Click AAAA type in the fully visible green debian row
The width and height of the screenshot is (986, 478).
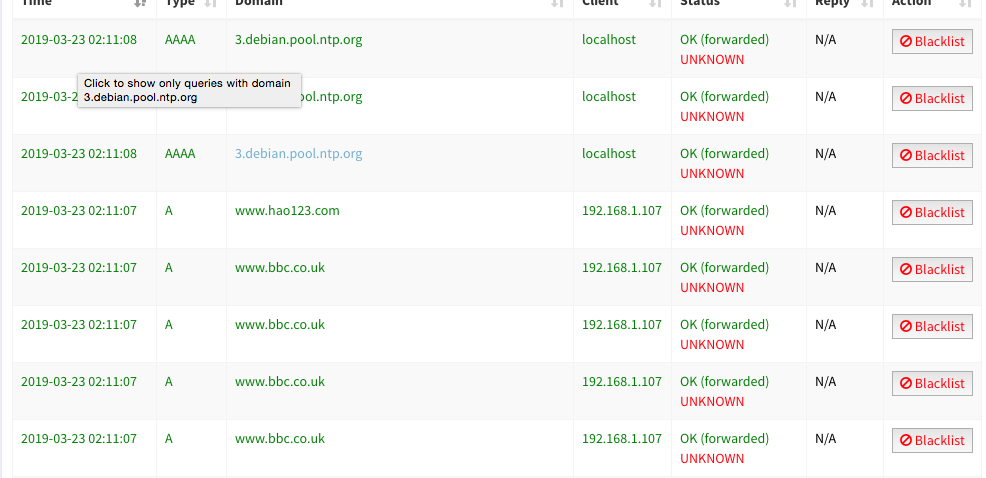[x=180, y=40]
